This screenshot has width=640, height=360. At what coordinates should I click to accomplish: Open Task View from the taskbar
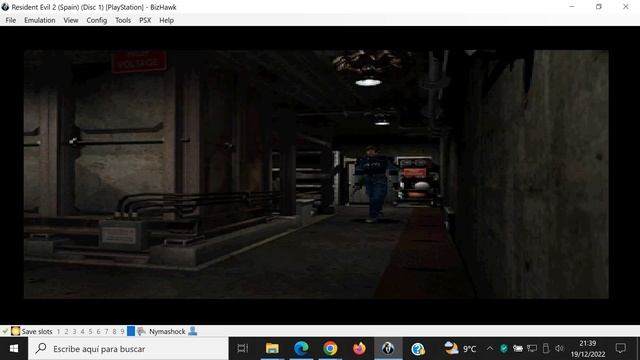[x=242, y=349]
